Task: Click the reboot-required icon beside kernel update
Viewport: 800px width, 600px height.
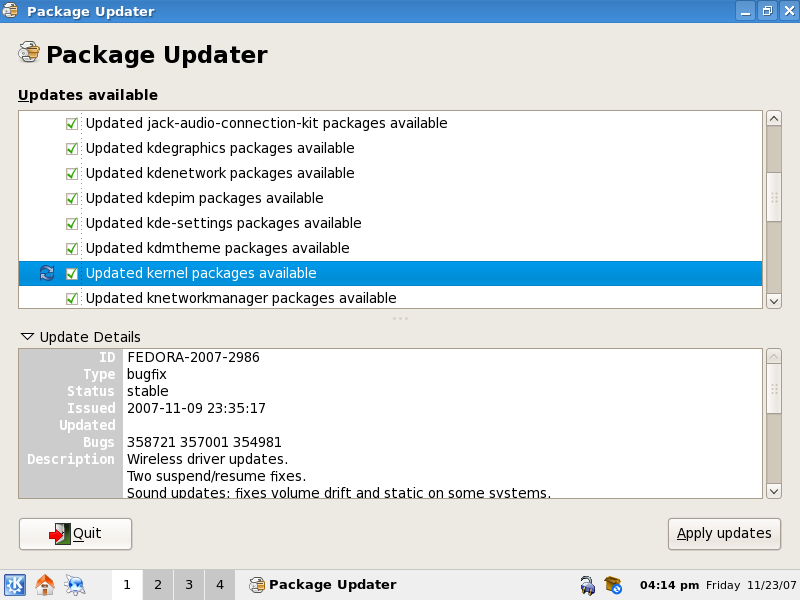Action: [x=47, y=273]
